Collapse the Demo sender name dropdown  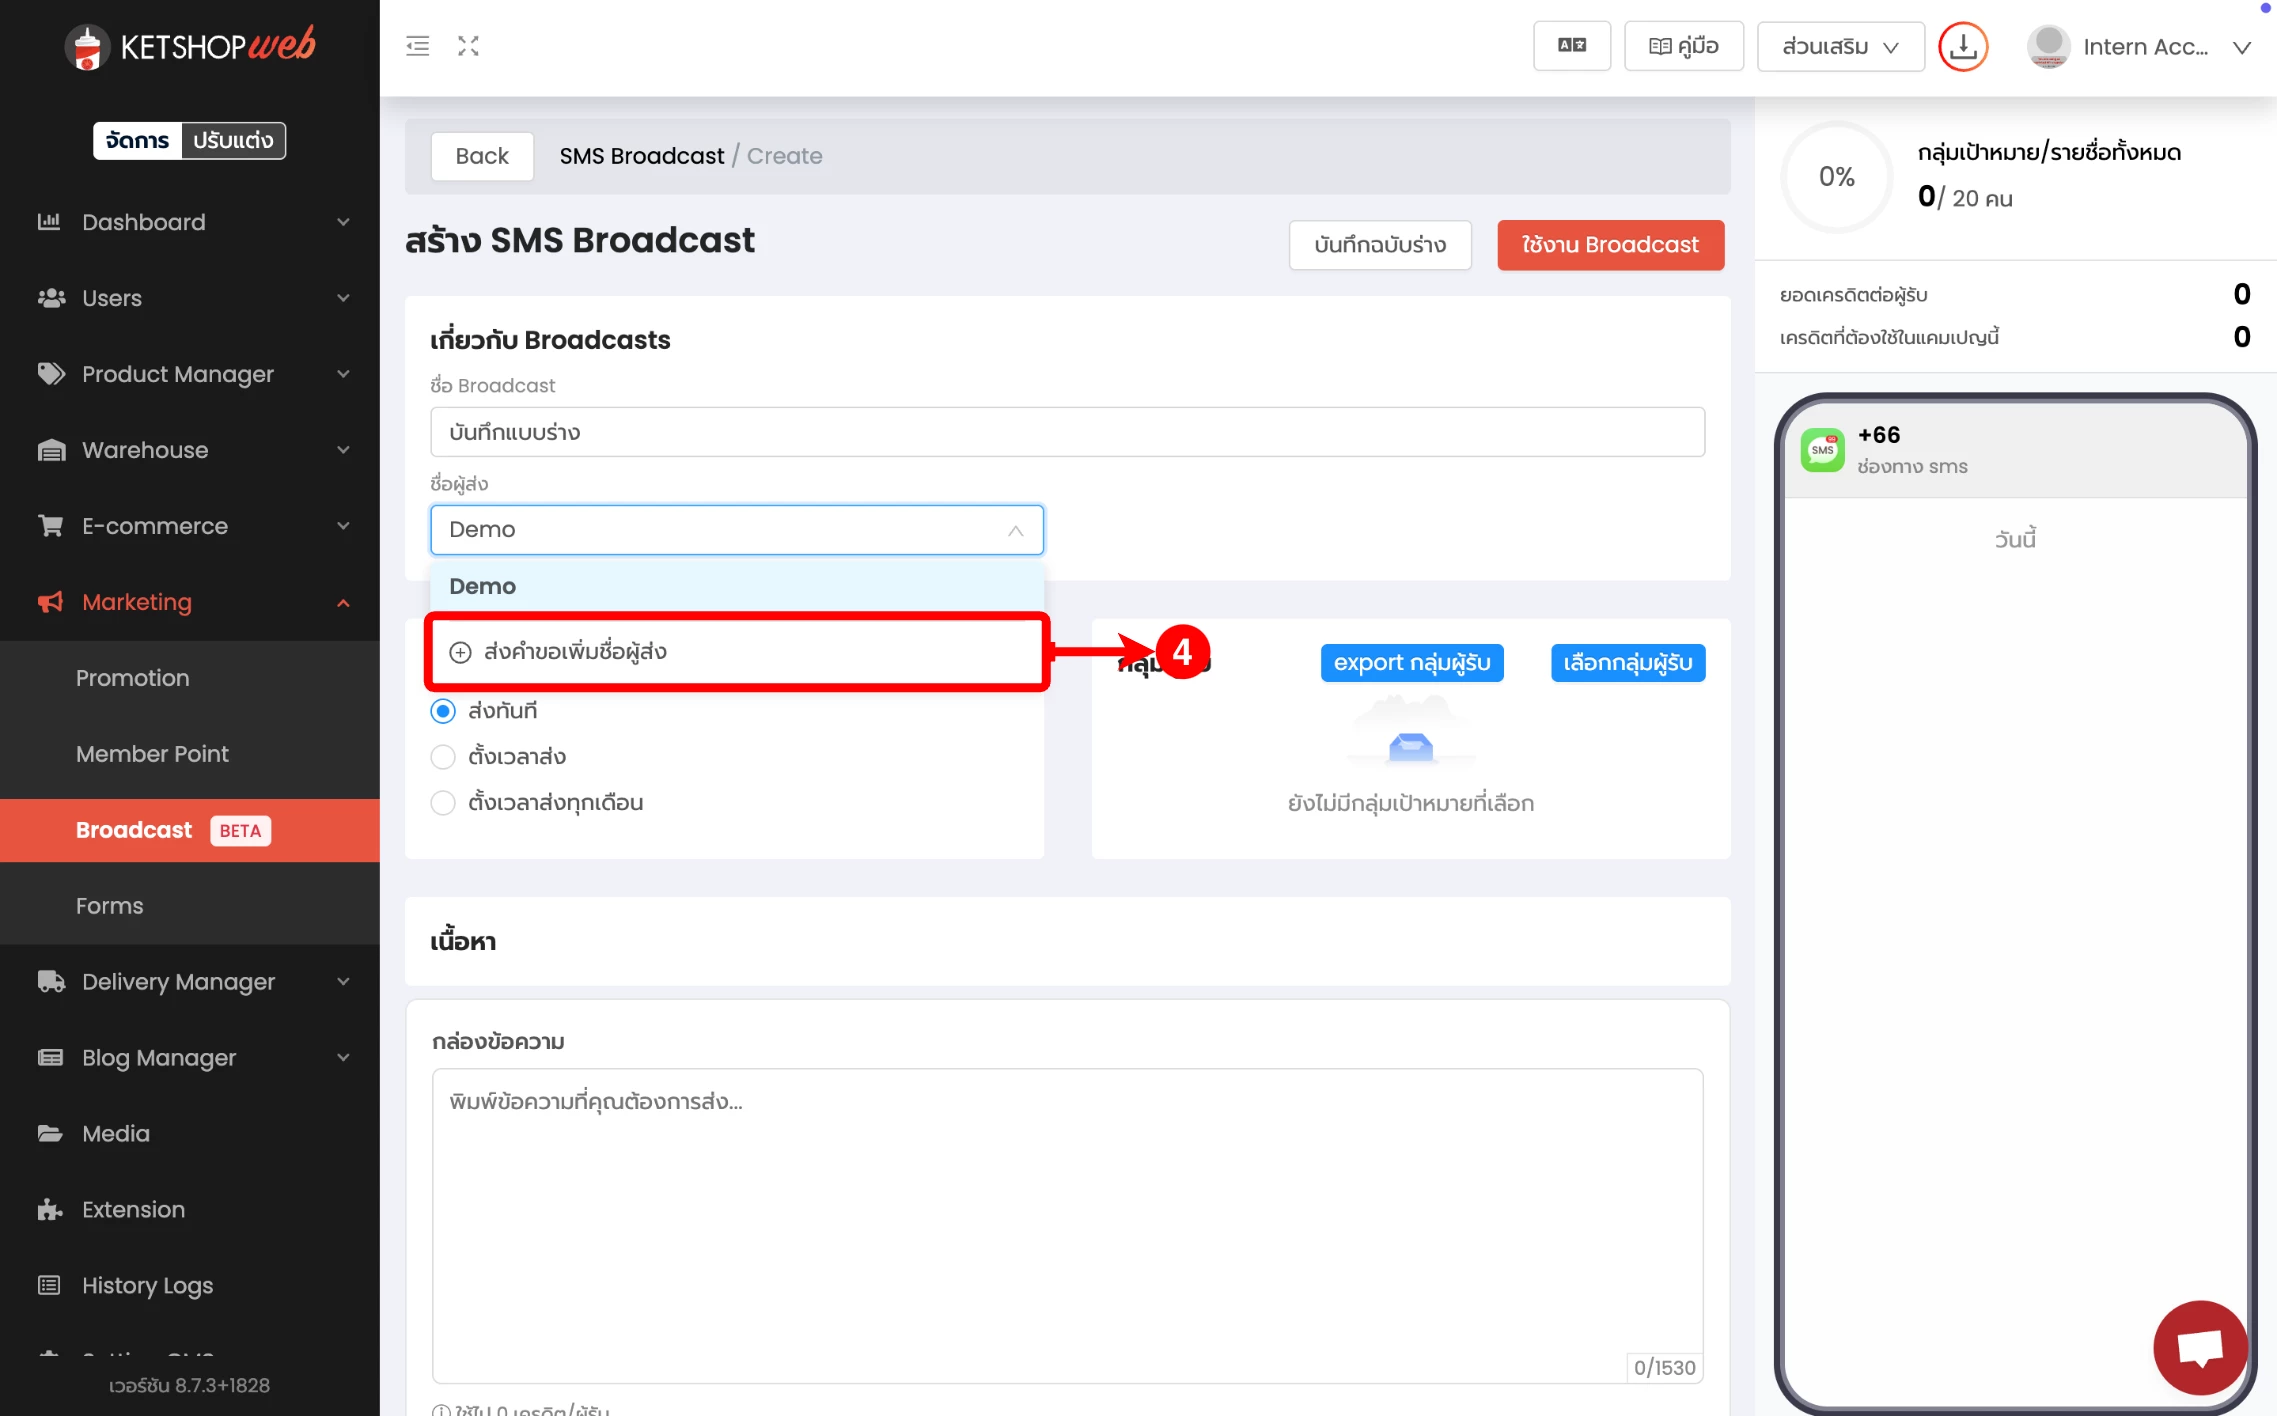tap(1015, 530)
